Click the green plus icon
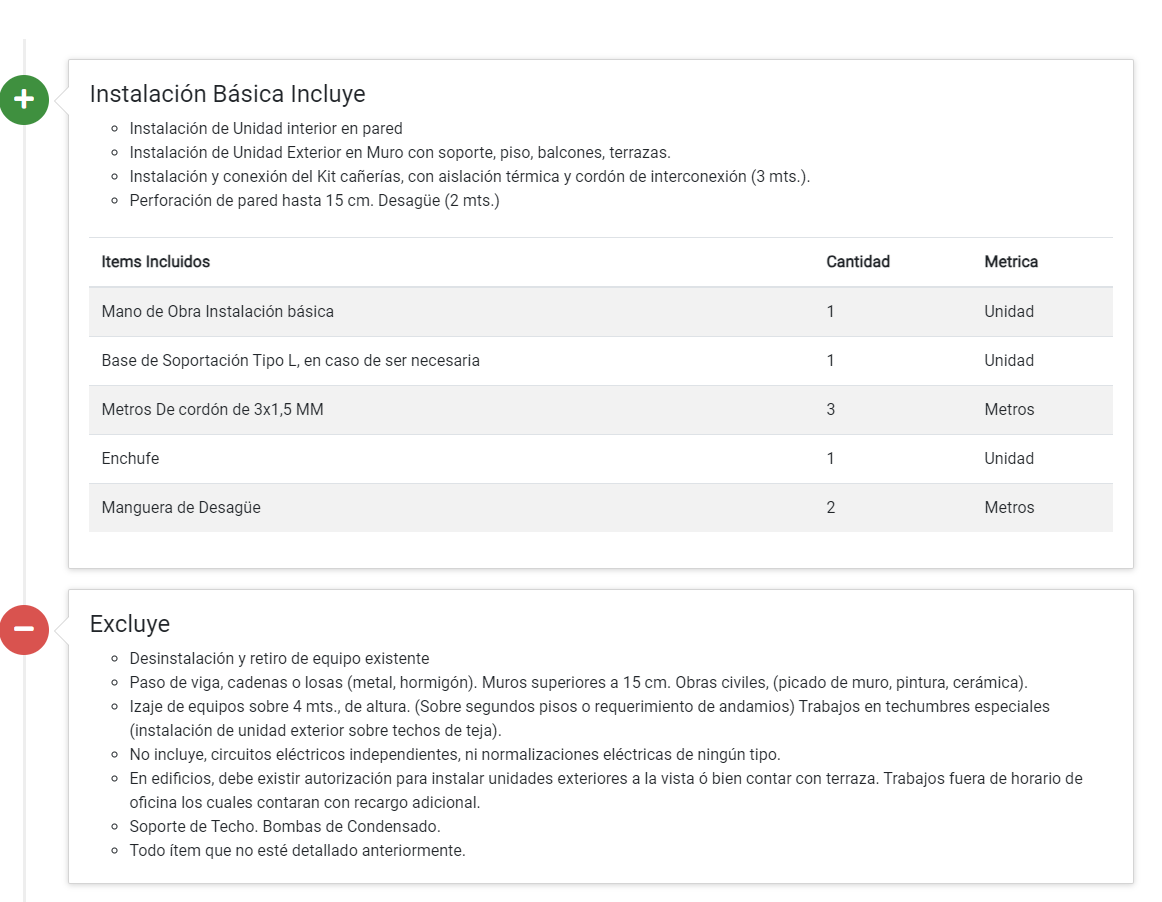 pos(24,100)
